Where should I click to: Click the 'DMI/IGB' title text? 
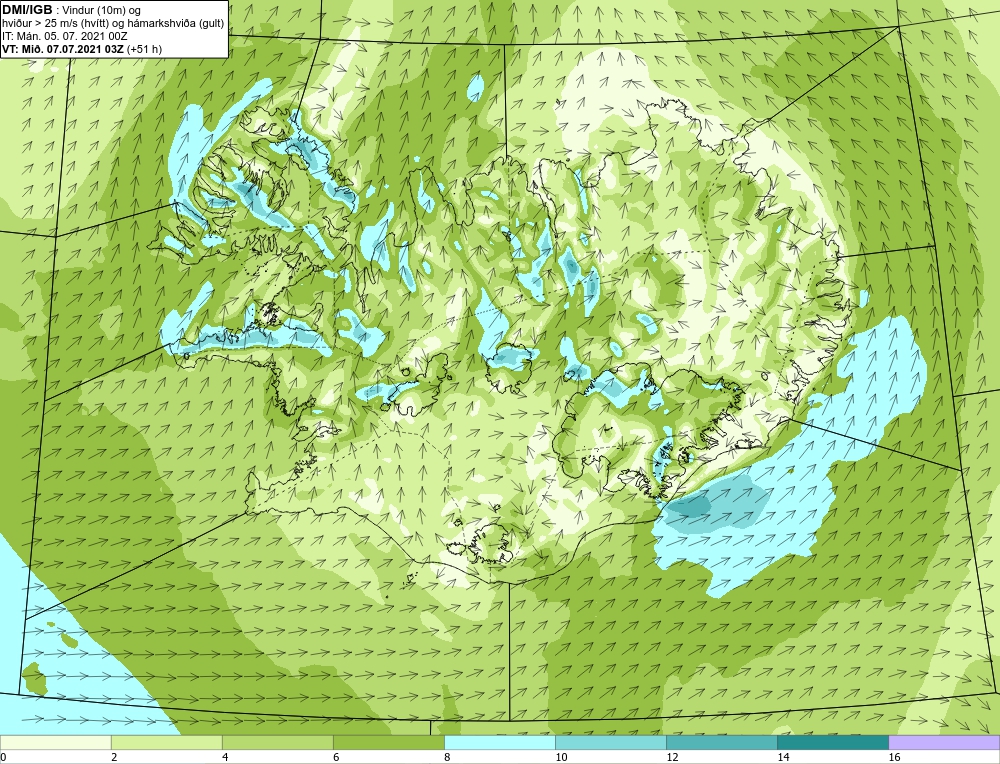(x=27, y=10)
